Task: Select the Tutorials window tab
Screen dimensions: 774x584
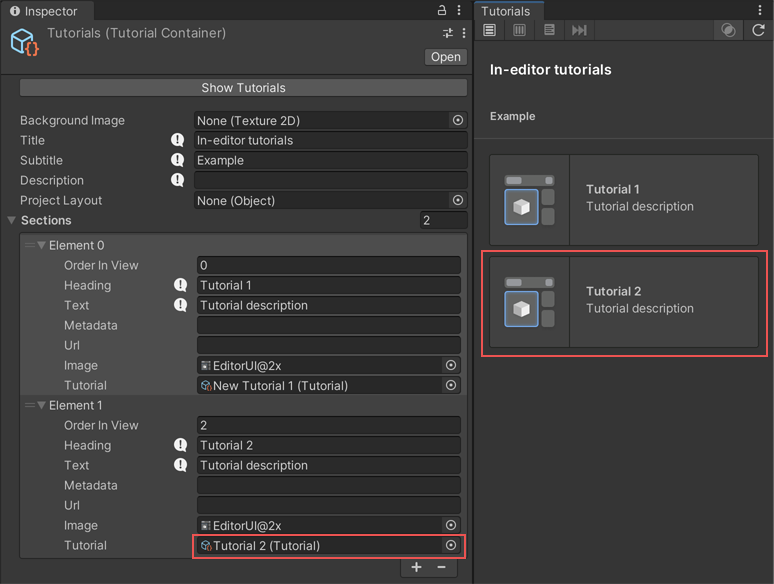Action: (x=506, y=11)
